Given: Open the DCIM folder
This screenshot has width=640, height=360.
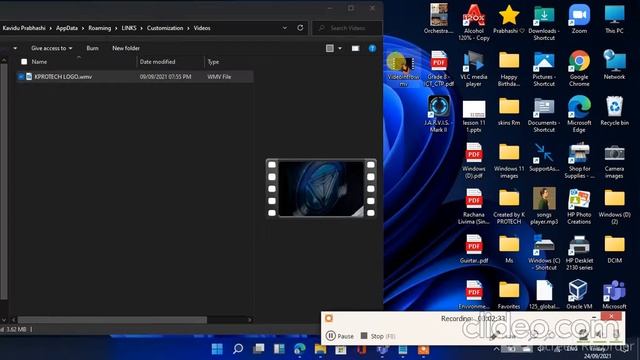Looking at the screenshot, I should tap(614, 249).
